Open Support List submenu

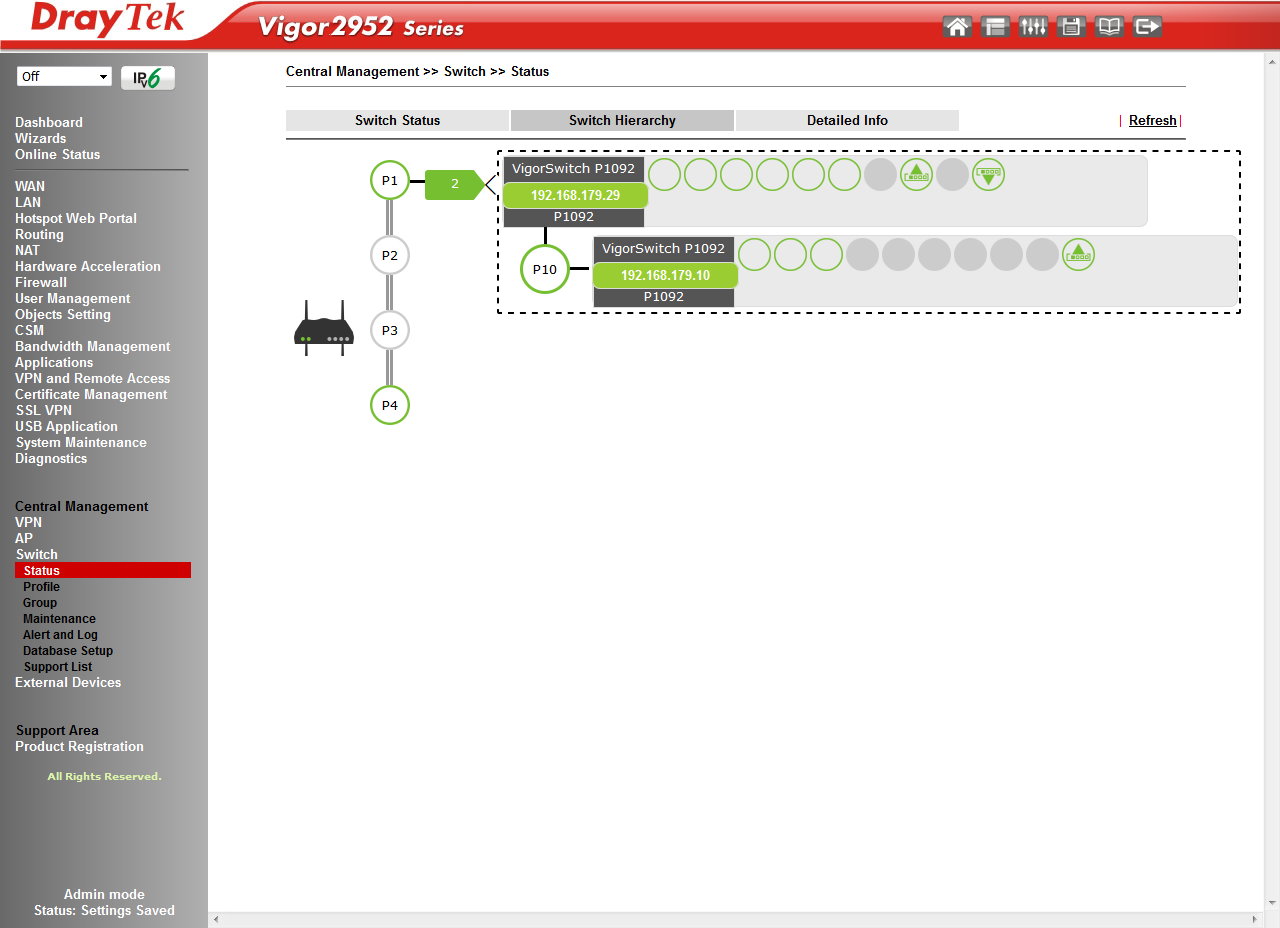point(58,666)
